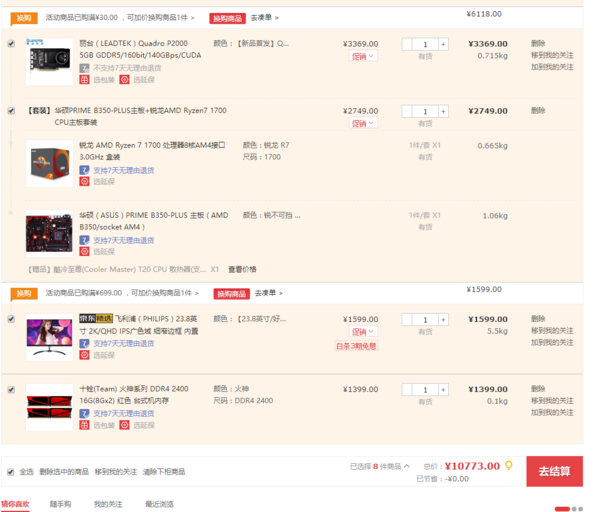Click warranty 选延保 icon under Philips monitor
600x512 pixels.
tap(84, 355)
